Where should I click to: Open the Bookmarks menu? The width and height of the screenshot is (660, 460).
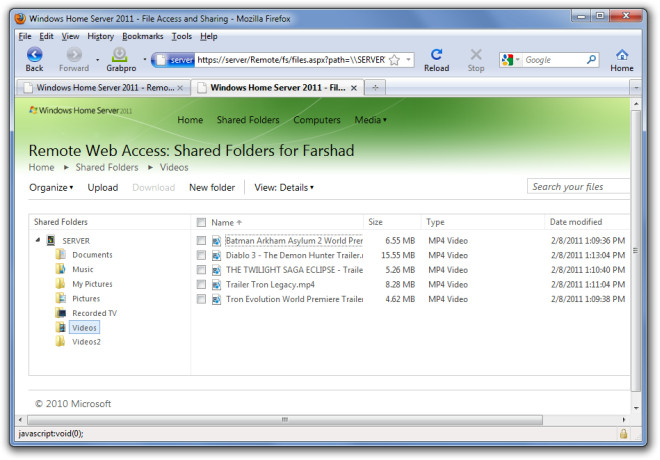click(143, 36)
